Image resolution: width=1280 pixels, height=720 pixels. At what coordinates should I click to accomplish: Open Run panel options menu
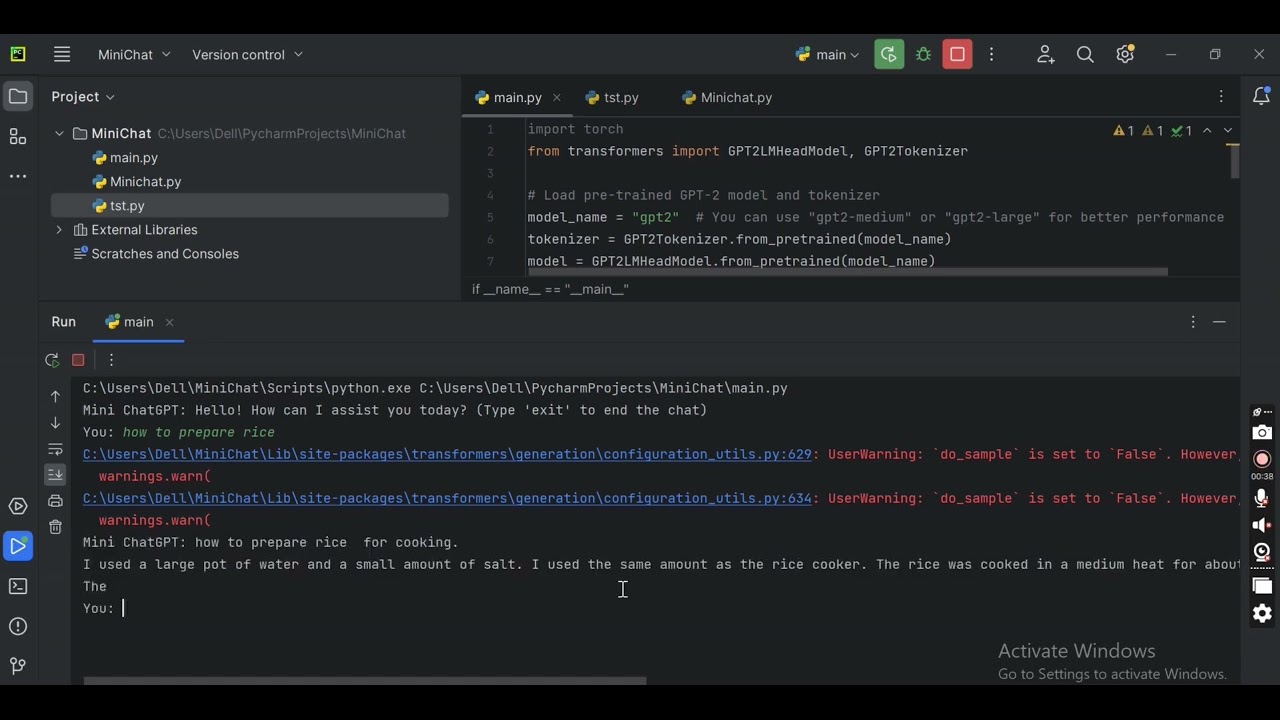click(1193, 322)
